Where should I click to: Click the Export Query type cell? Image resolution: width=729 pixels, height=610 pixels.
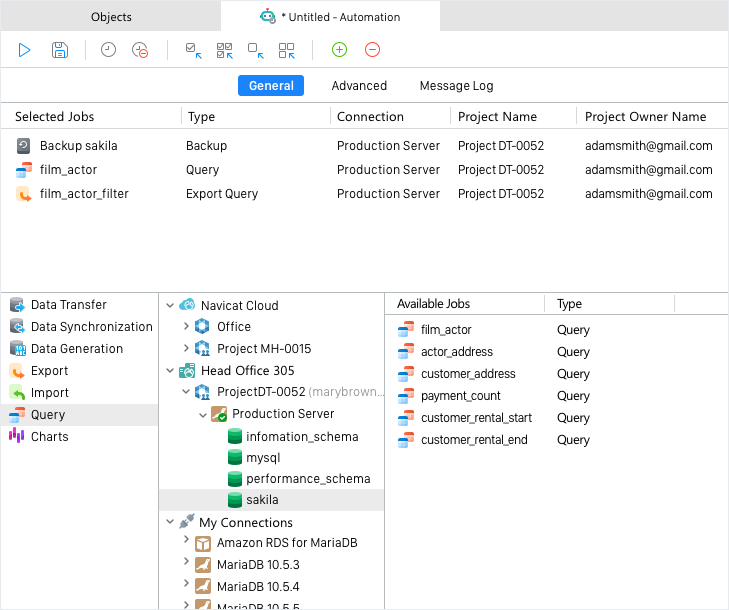click(222, 194)
